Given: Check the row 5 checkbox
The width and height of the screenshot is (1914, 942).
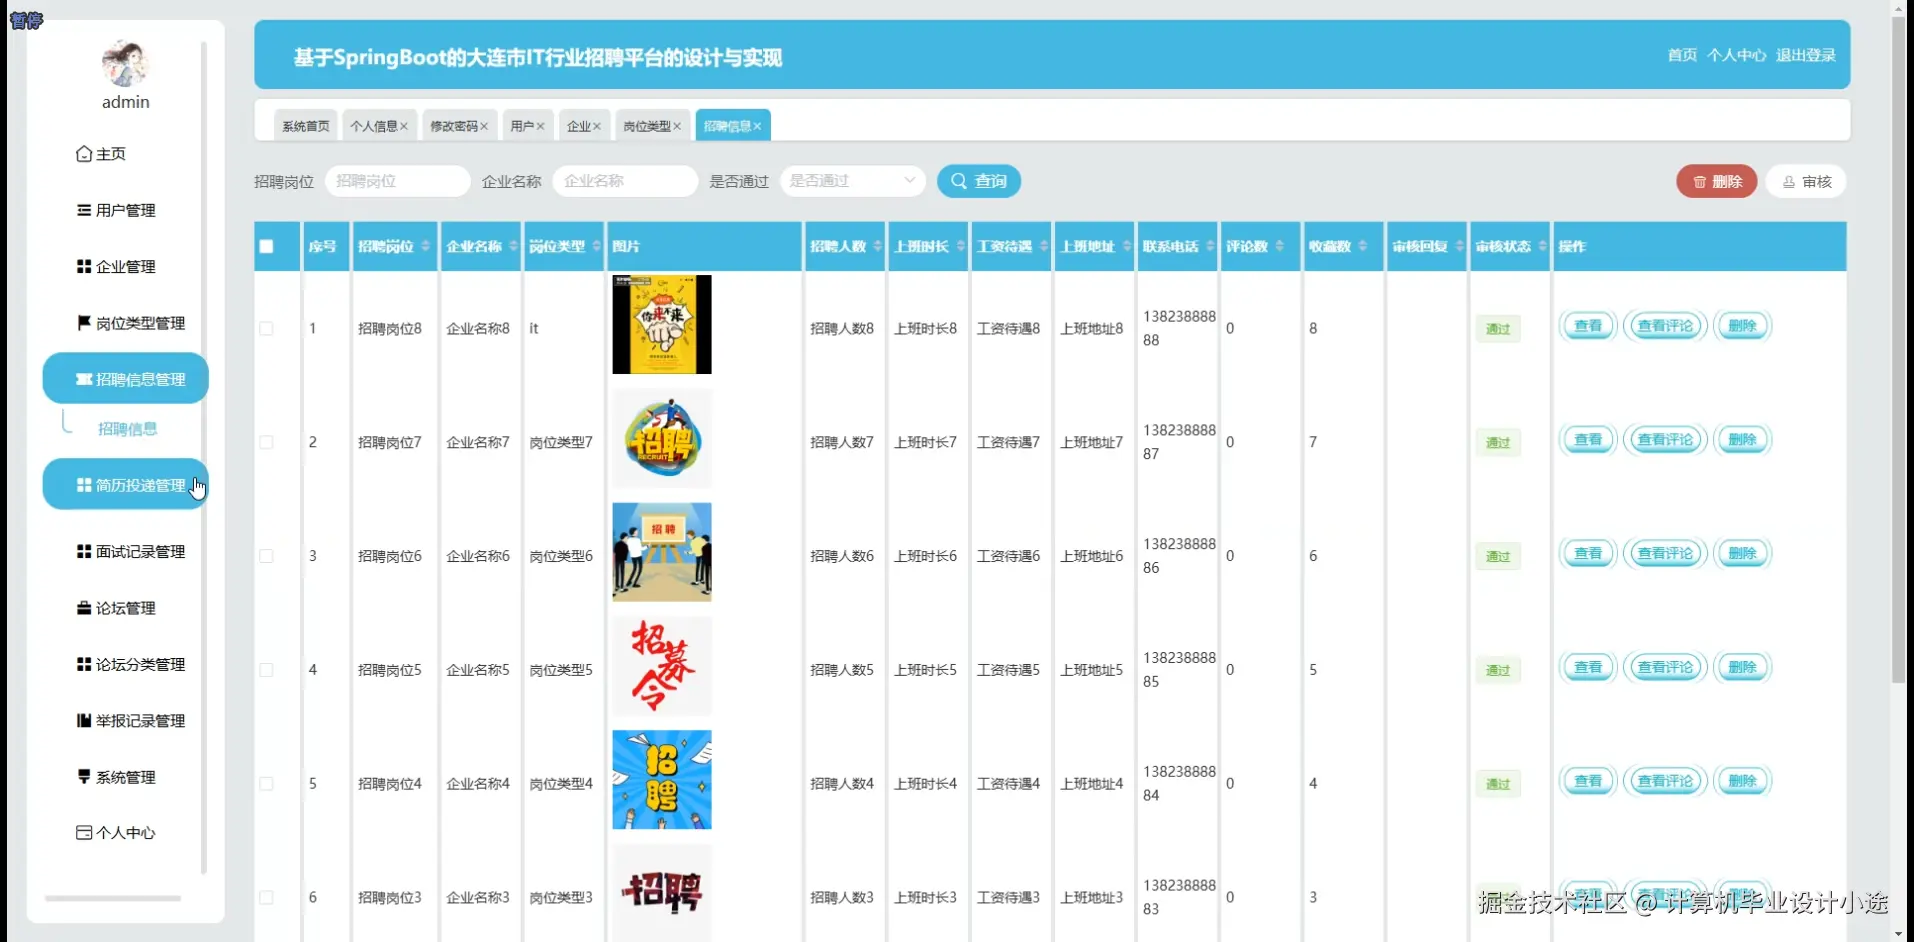Looking at the screenshot, I should coord(266,784).
